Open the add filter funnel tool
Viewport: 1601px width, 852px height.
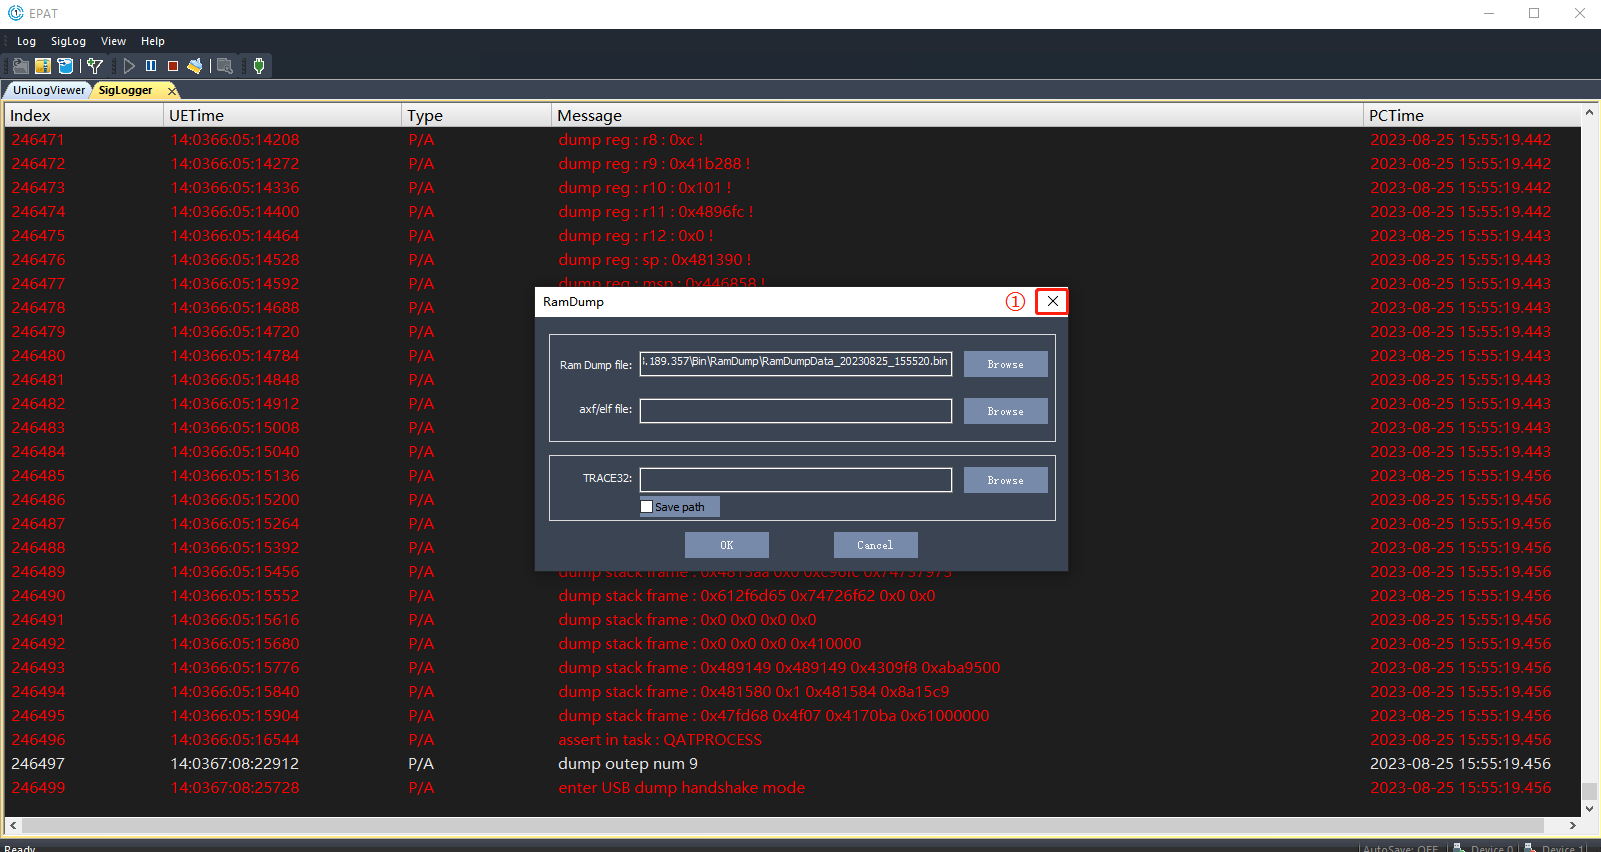(95, 66)
